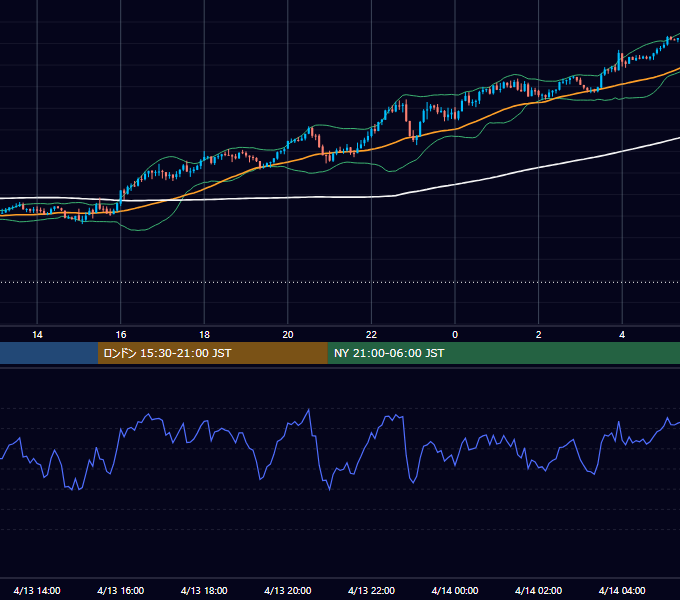
Task: Click the blue session bar before London
Action: [x=49, y=353]
